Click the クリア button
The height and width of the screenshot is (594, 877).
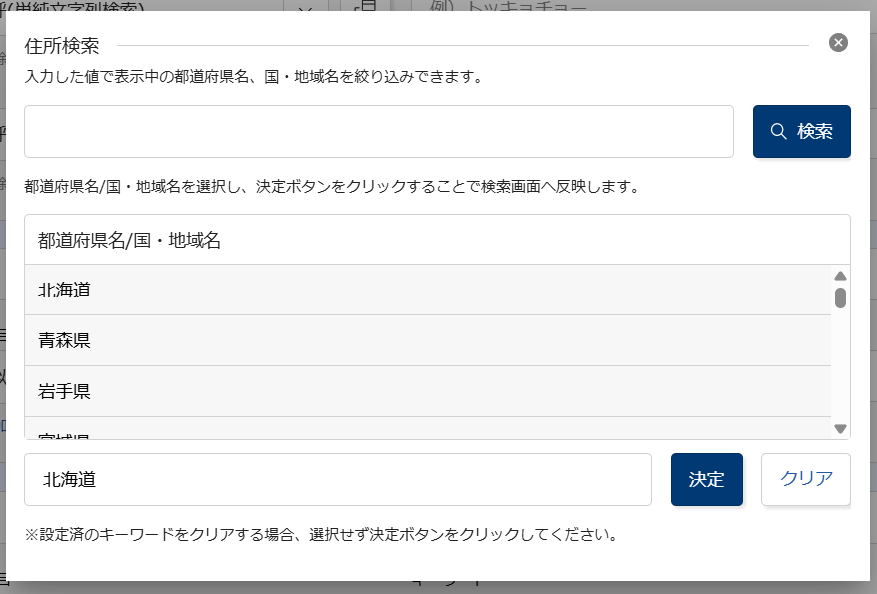[805, 479]
